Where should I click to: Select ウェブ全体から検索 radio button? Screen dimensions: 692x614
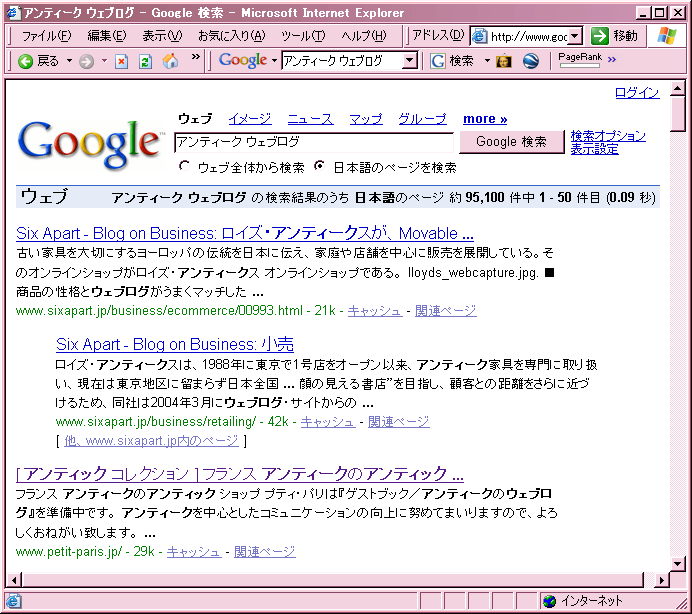point(184,166)
